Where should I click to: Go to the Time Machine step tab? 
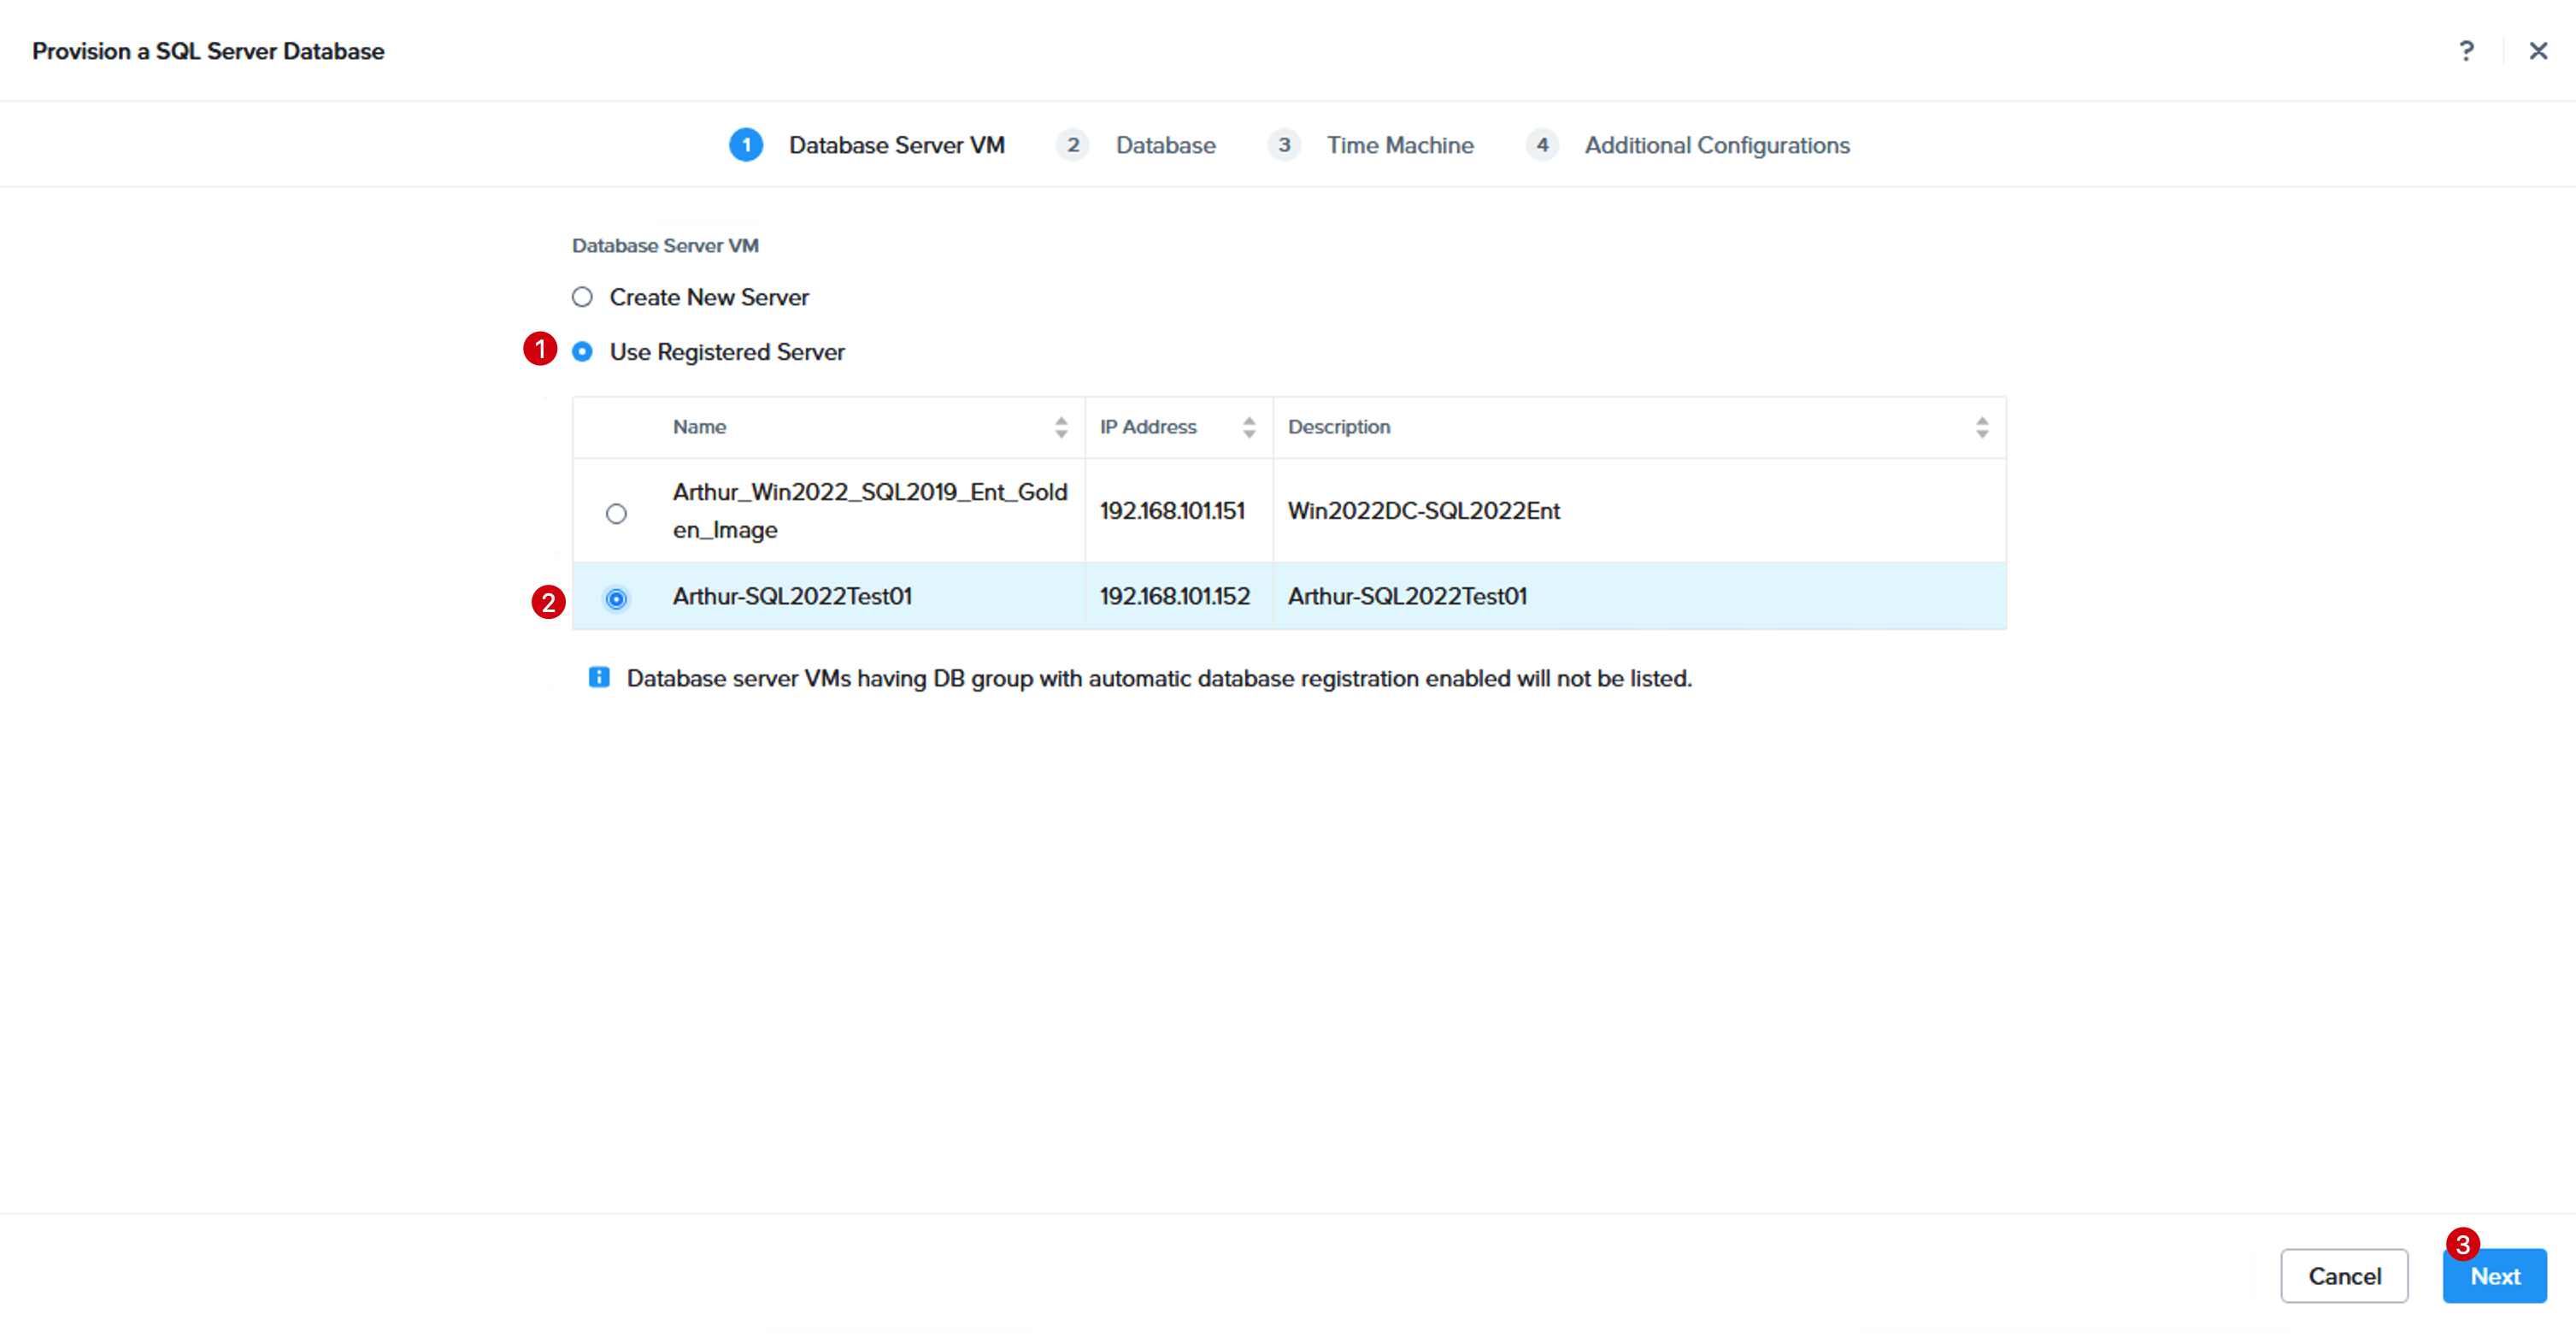pyautogui.click(x=1400, y=145)
